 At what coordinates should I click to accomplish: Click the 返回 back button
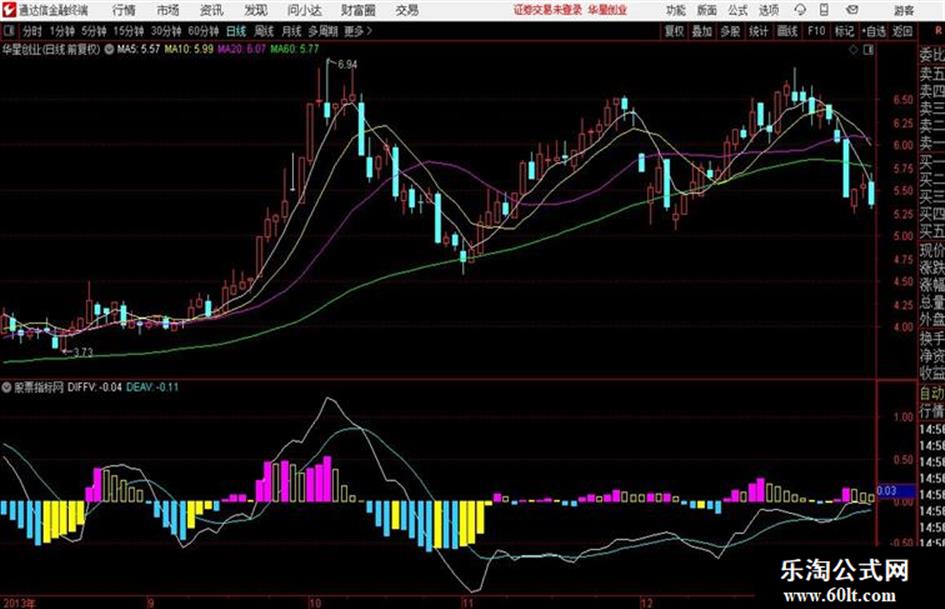902,31
